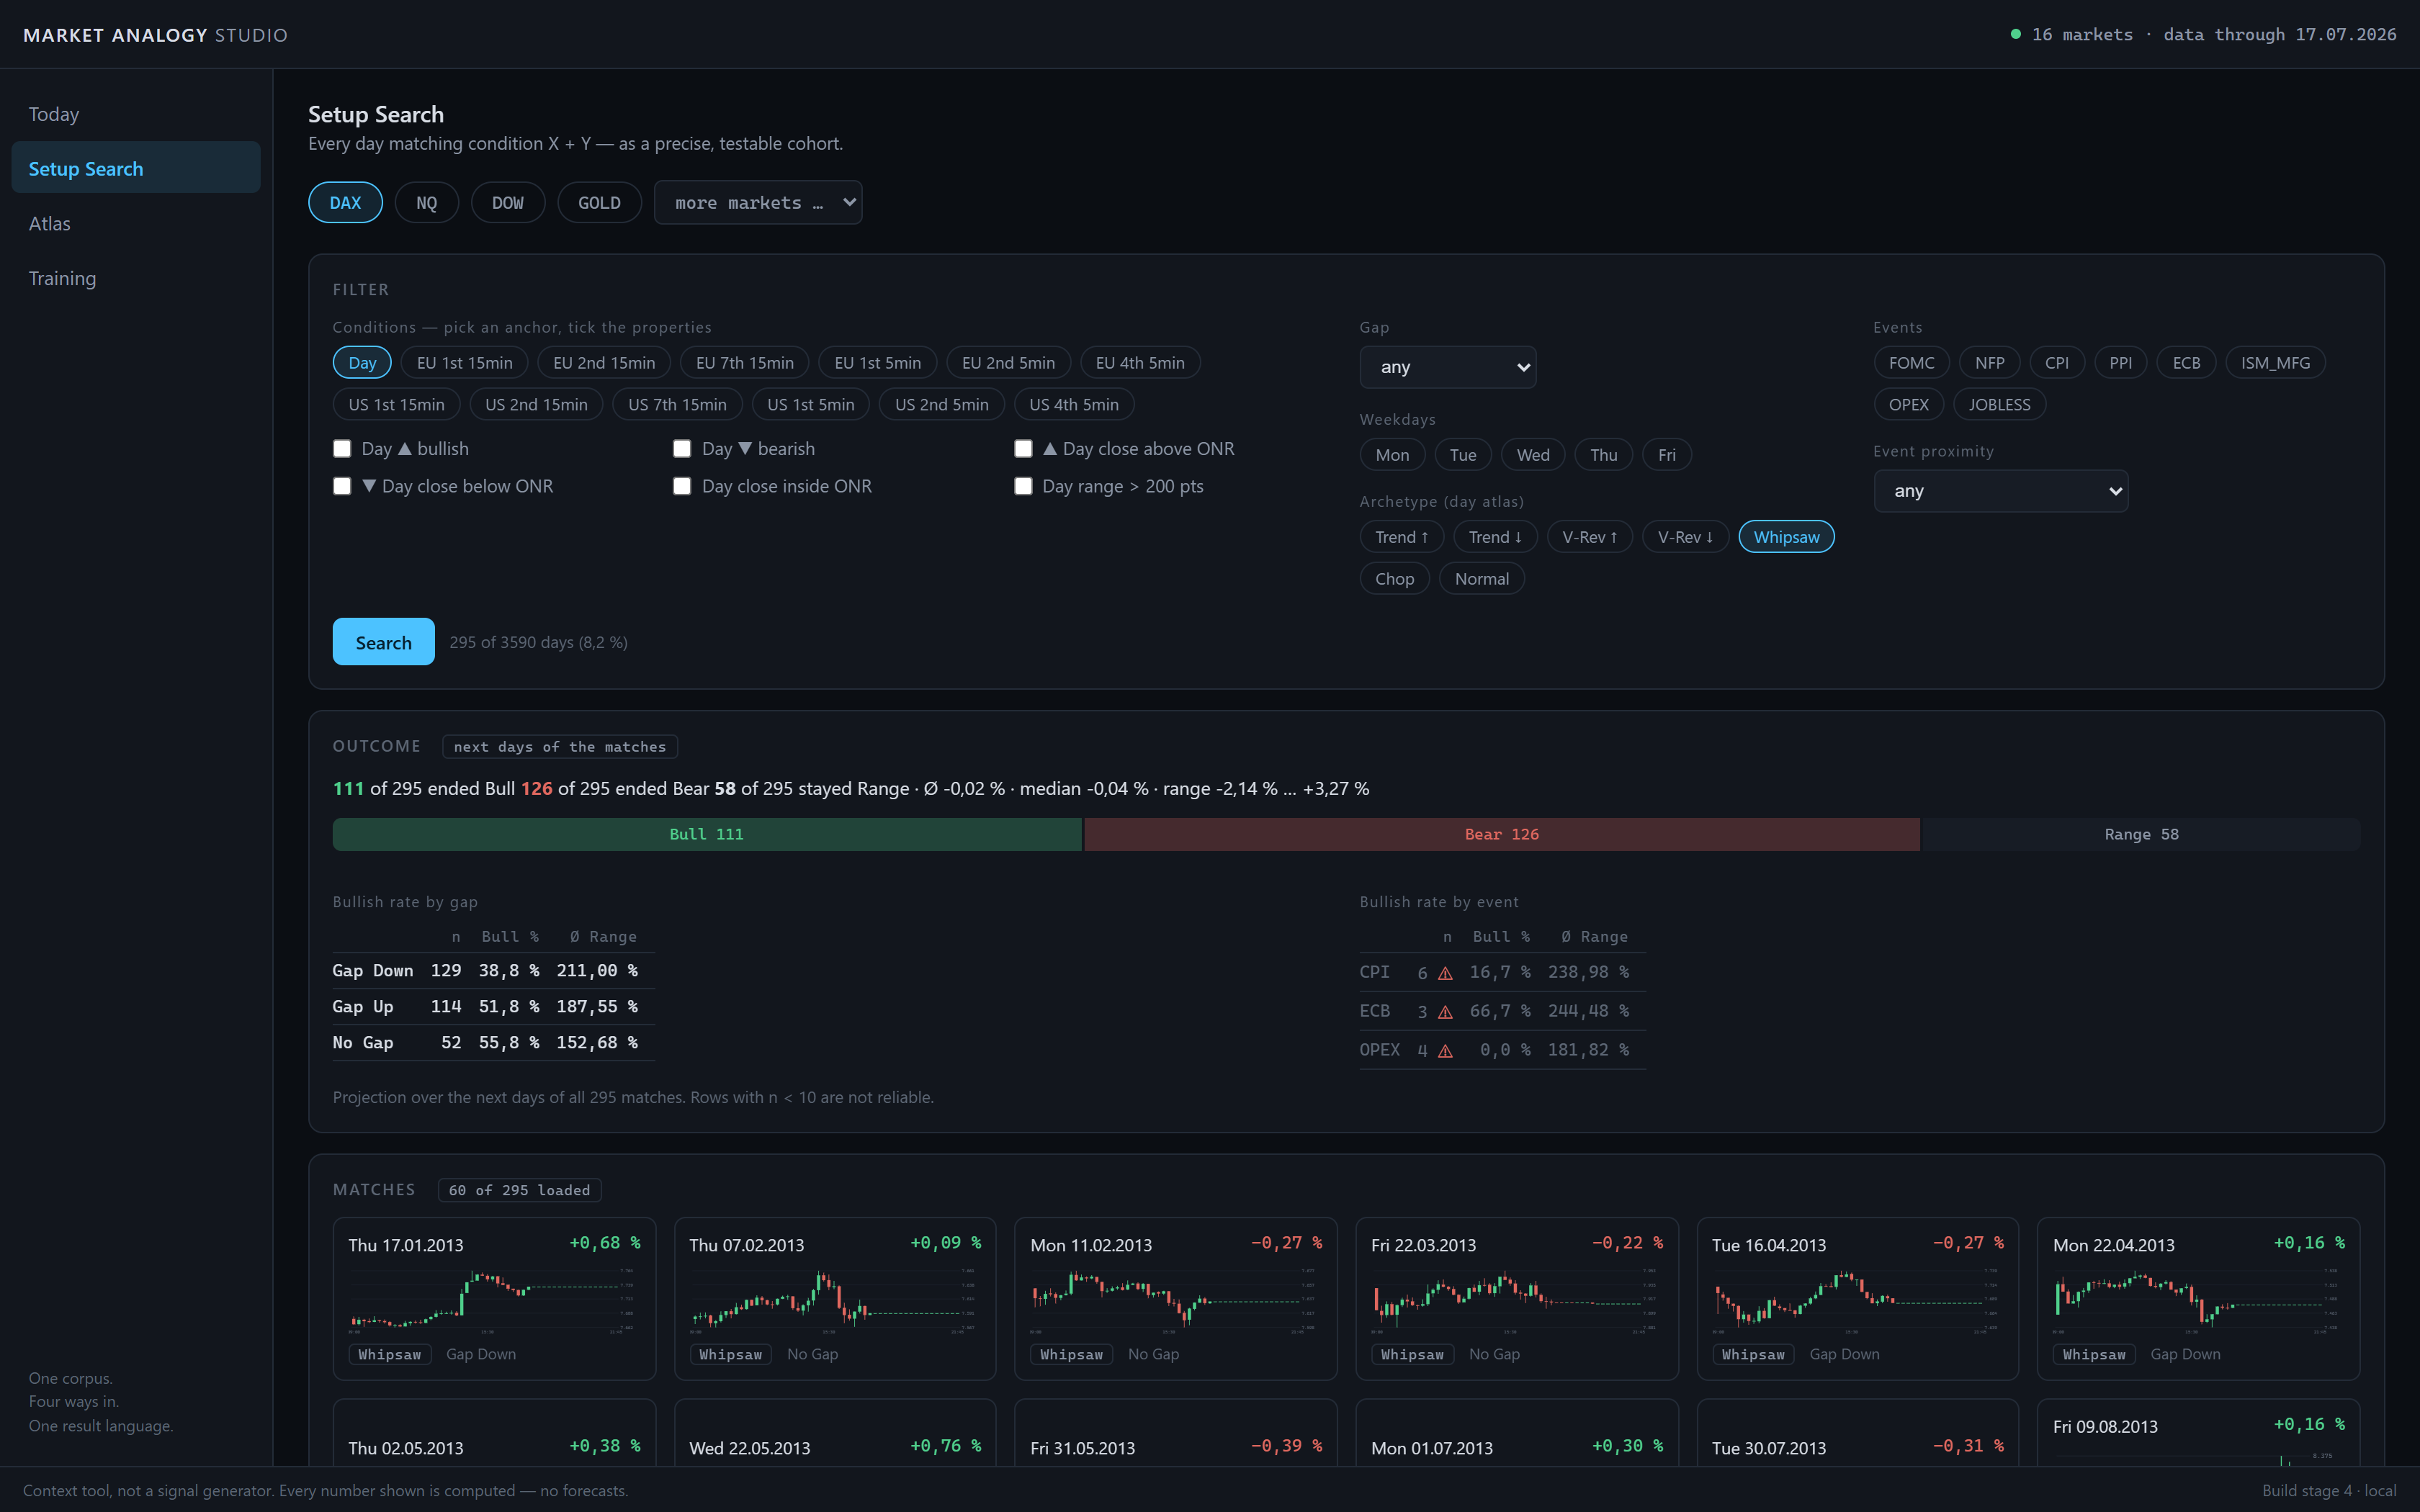
Task: Select the V-Rev ↓ archetype
Action: point(1686,537)
